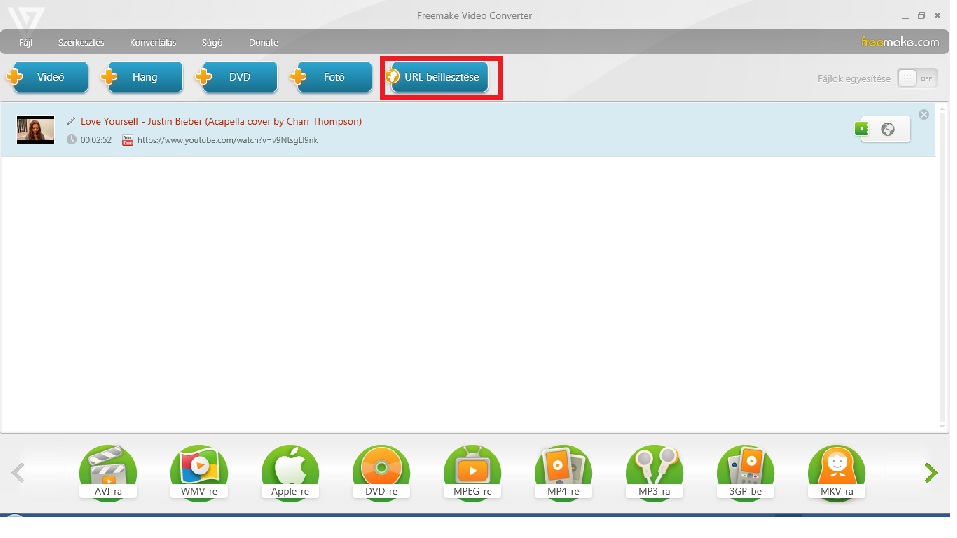Remove the Love Yourself item from list

point(924,115)
